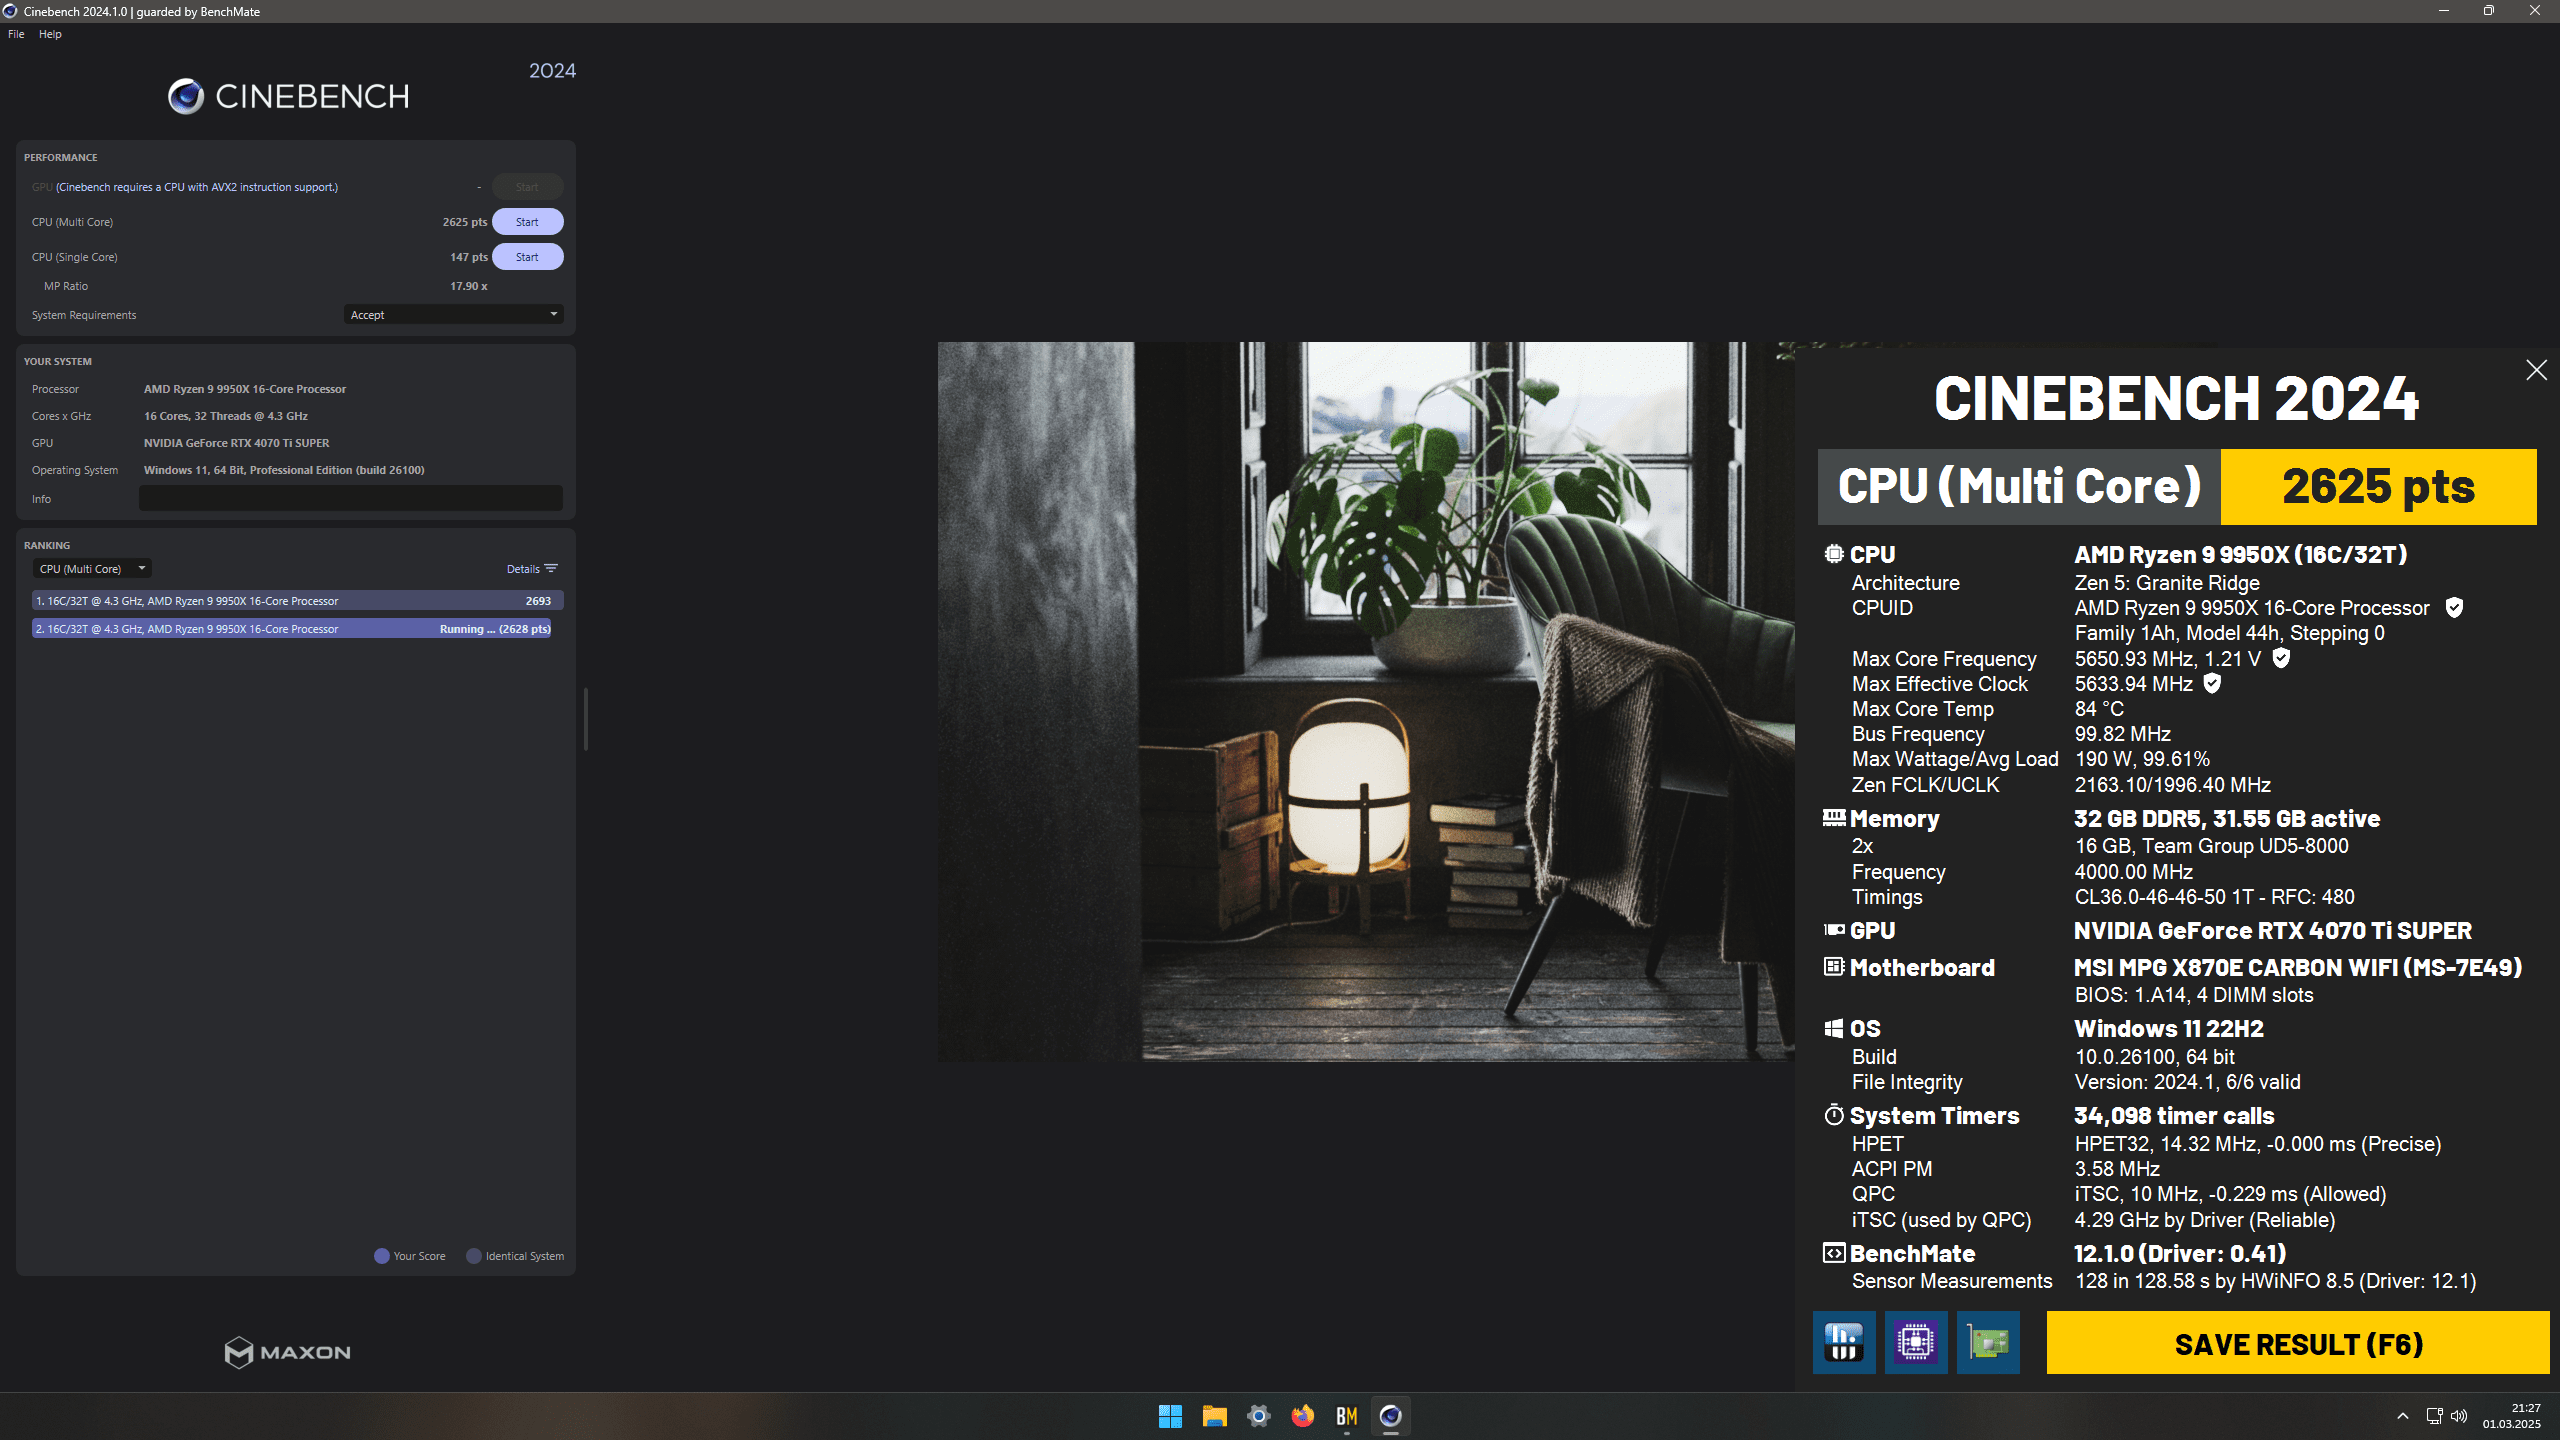Viewport: 2560px width, 1440px height.
Task: Open File Explorer from the taskbar
Action: click(1214, 1416)
